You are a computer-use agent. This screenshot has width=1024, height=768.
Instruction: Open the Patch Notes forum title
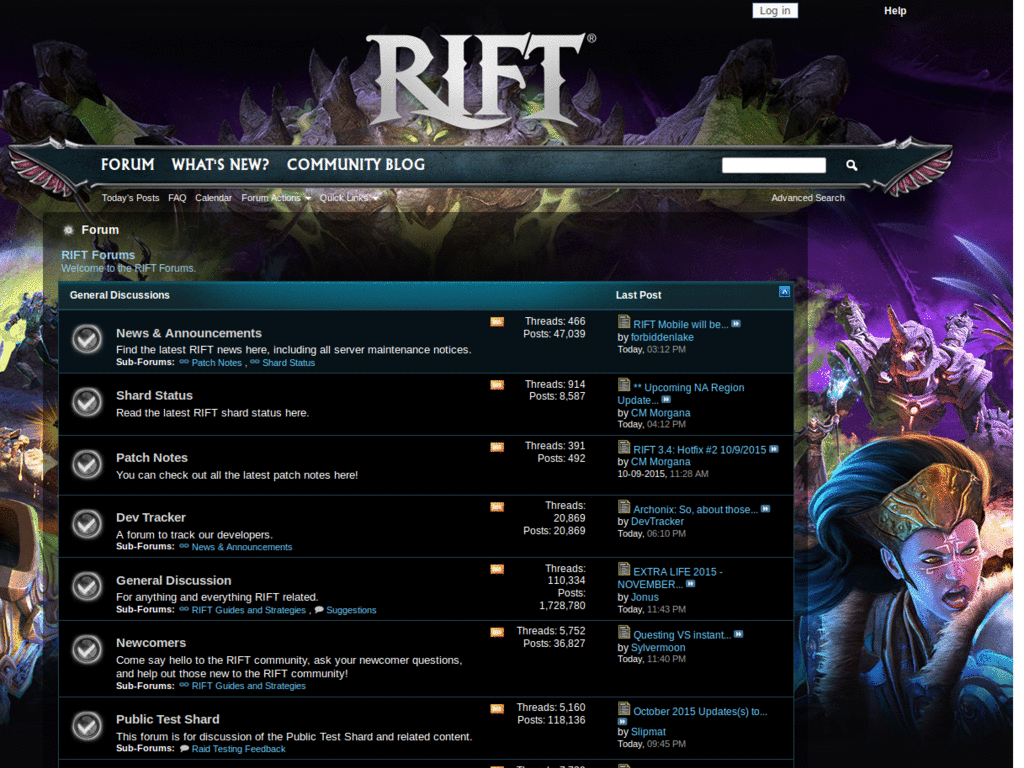152,458
